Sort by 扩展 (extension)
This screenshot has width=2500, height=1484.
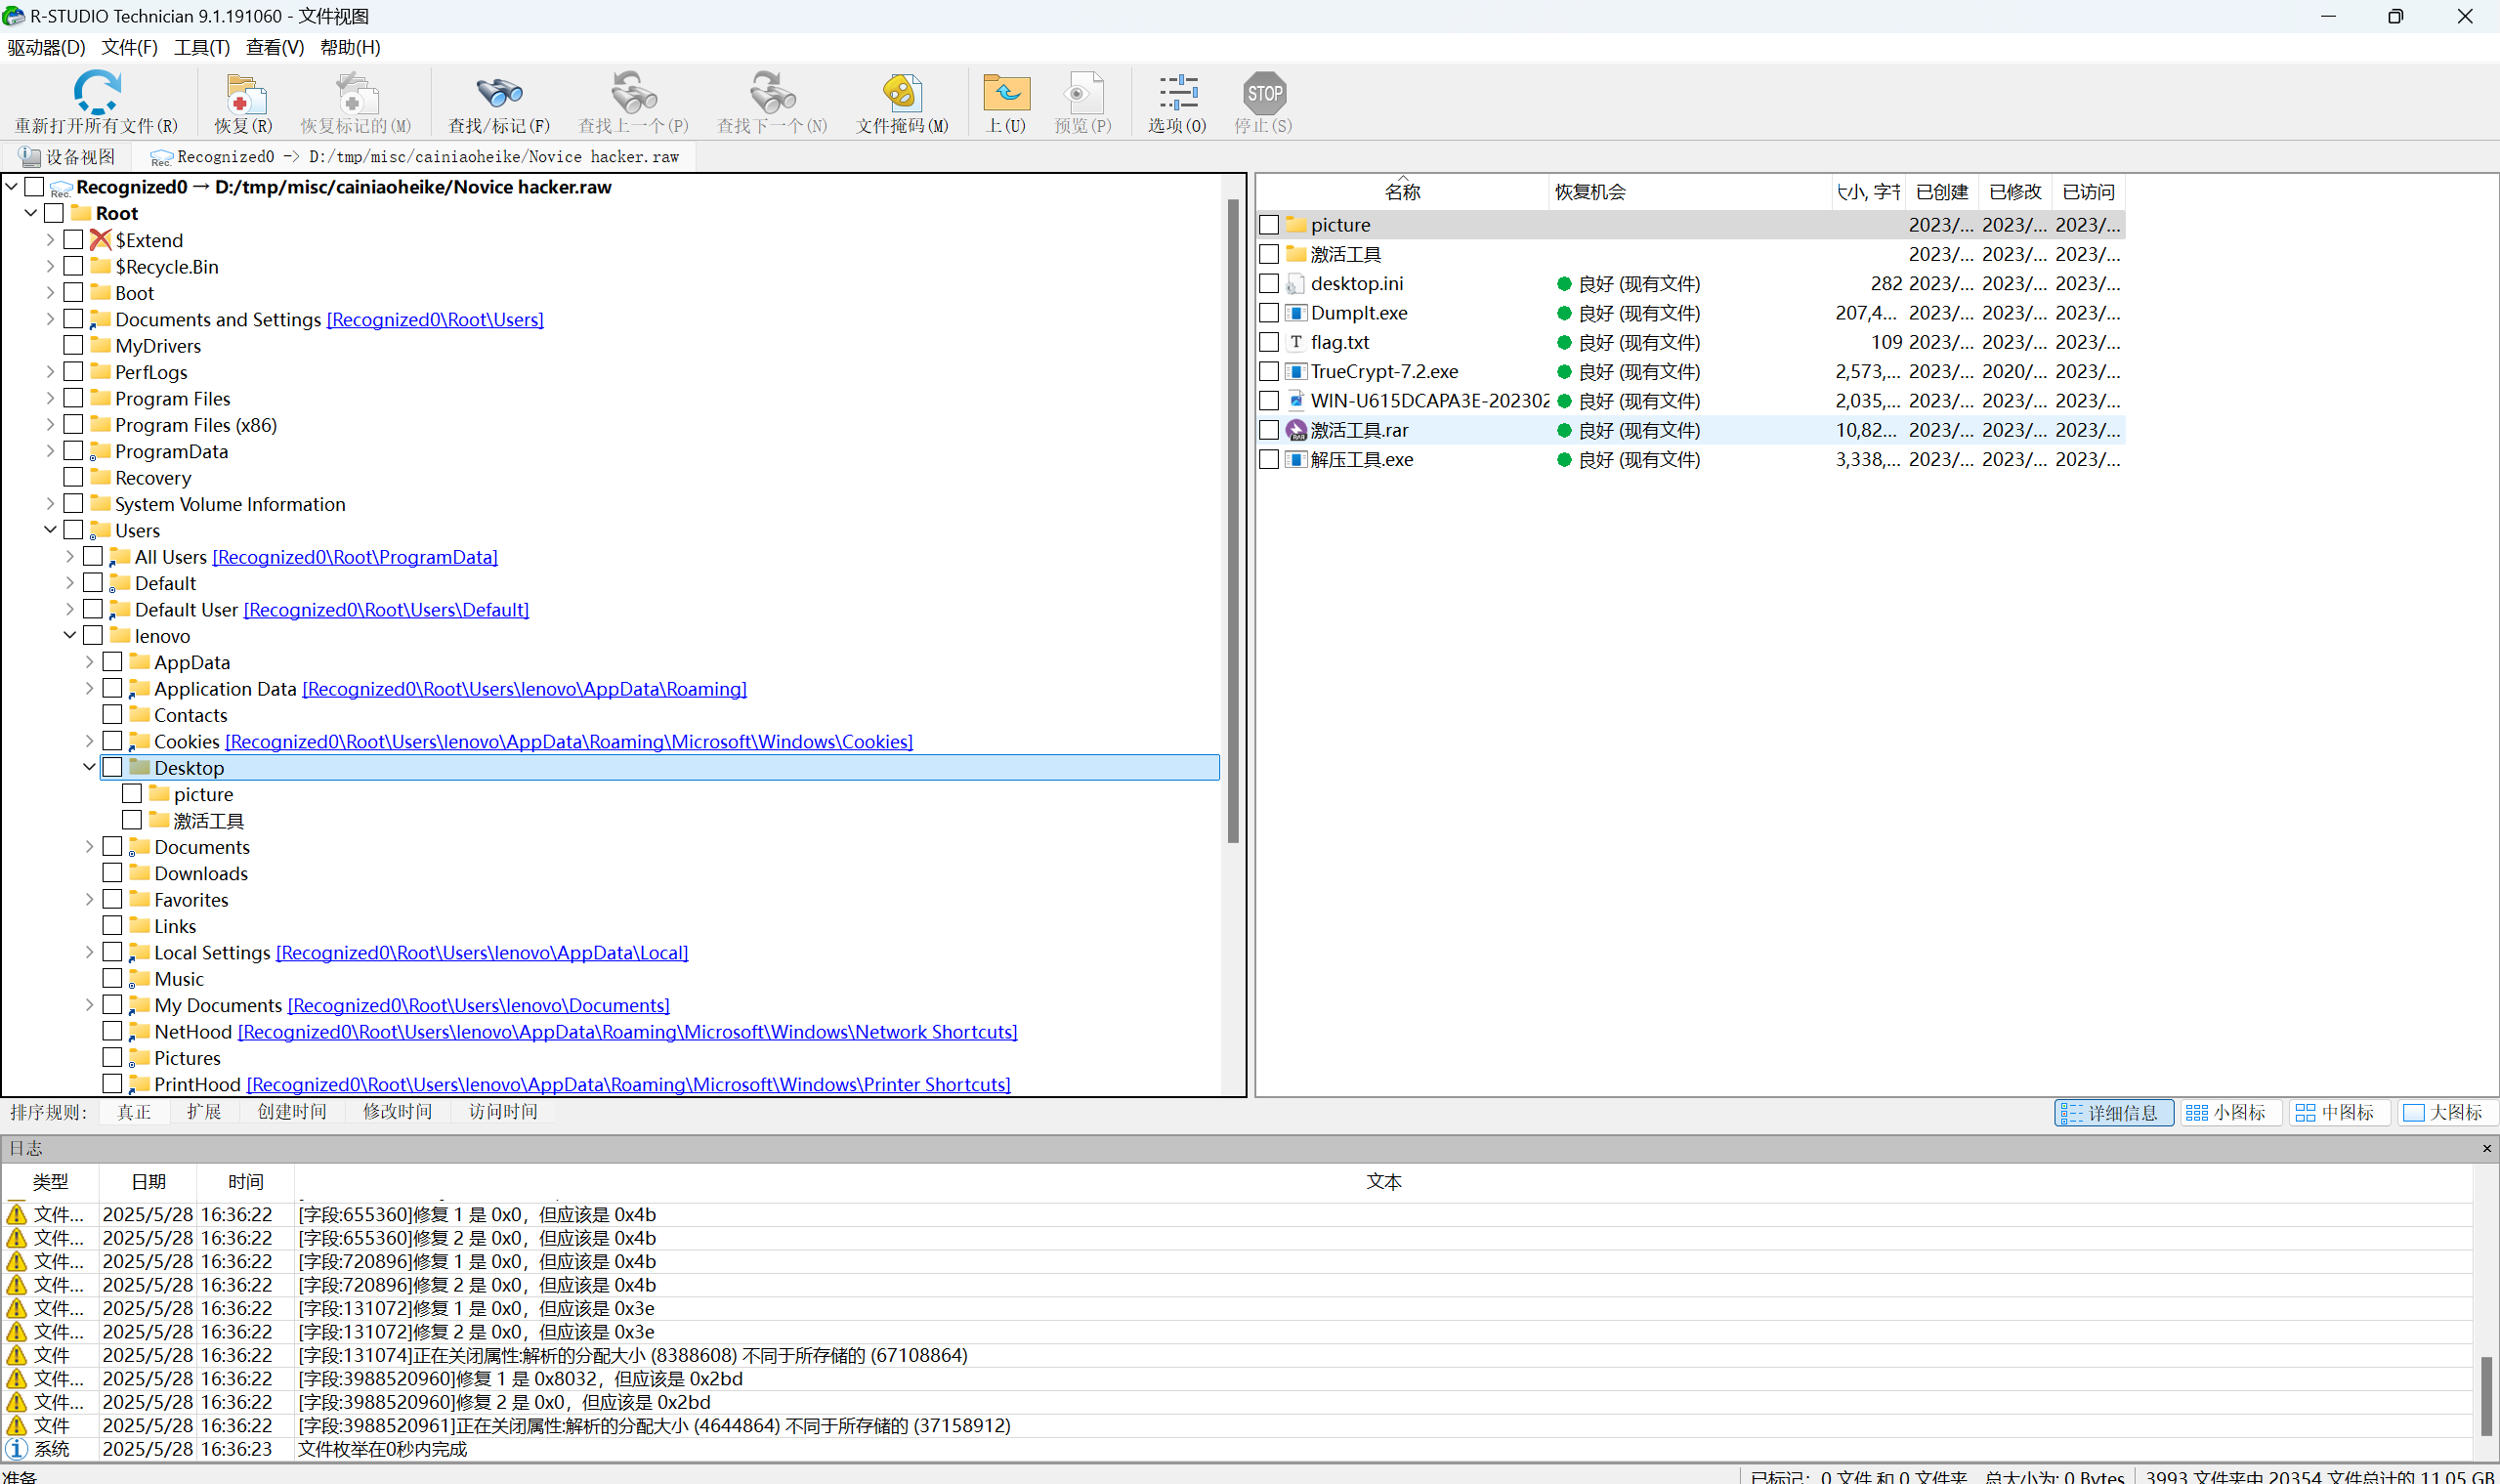click(x=204, y=1112)
